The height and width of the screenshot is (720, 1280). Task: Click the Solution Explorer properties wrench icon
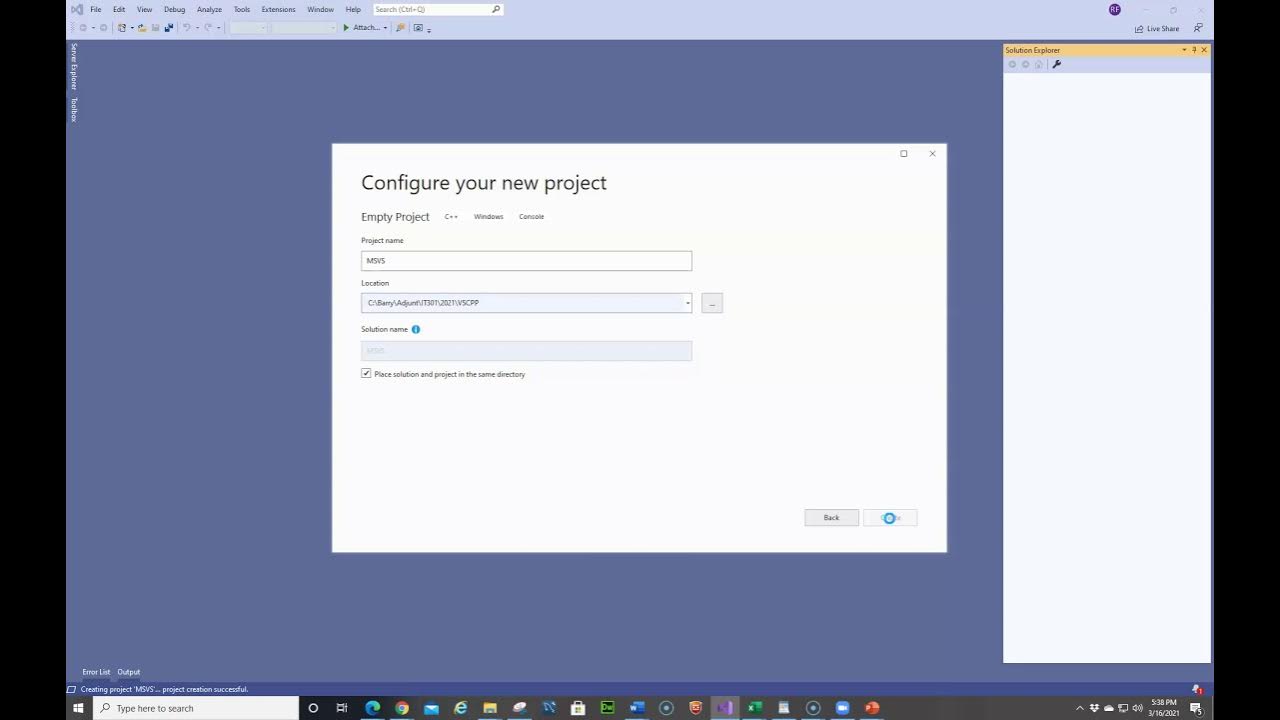click(1056, 64)
